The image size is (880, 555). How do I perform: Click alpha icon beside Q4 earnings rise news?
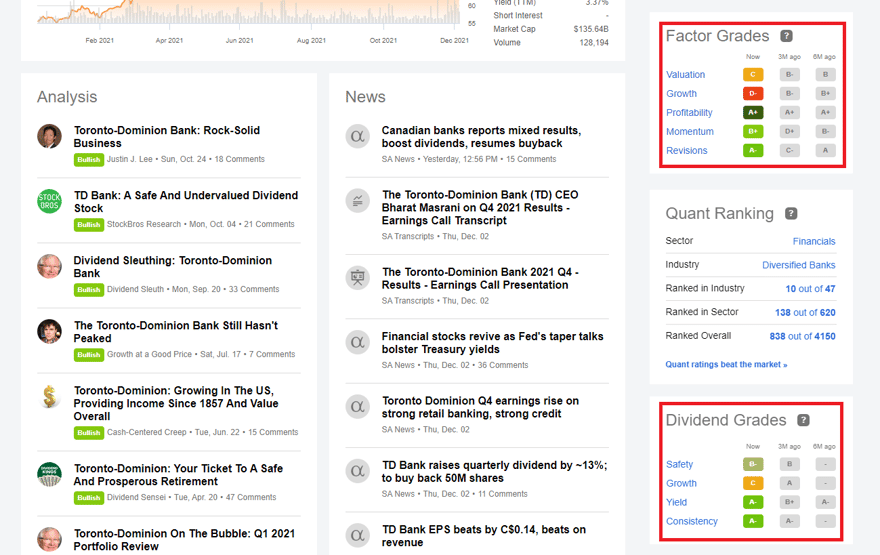[x=358, y=406]
